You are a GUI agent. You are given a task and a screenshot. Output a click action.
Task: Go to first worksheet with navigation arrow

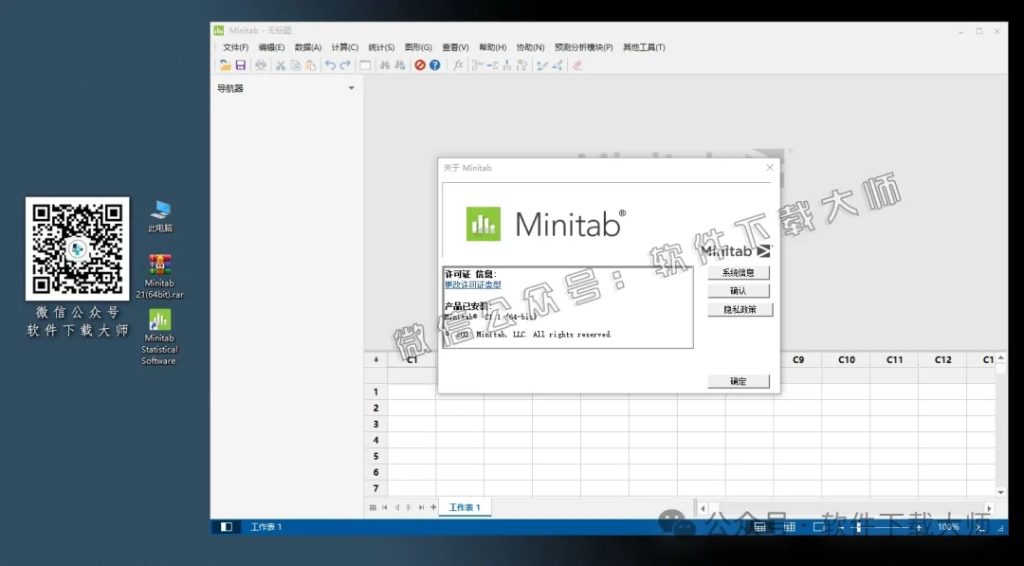[385, 507]
